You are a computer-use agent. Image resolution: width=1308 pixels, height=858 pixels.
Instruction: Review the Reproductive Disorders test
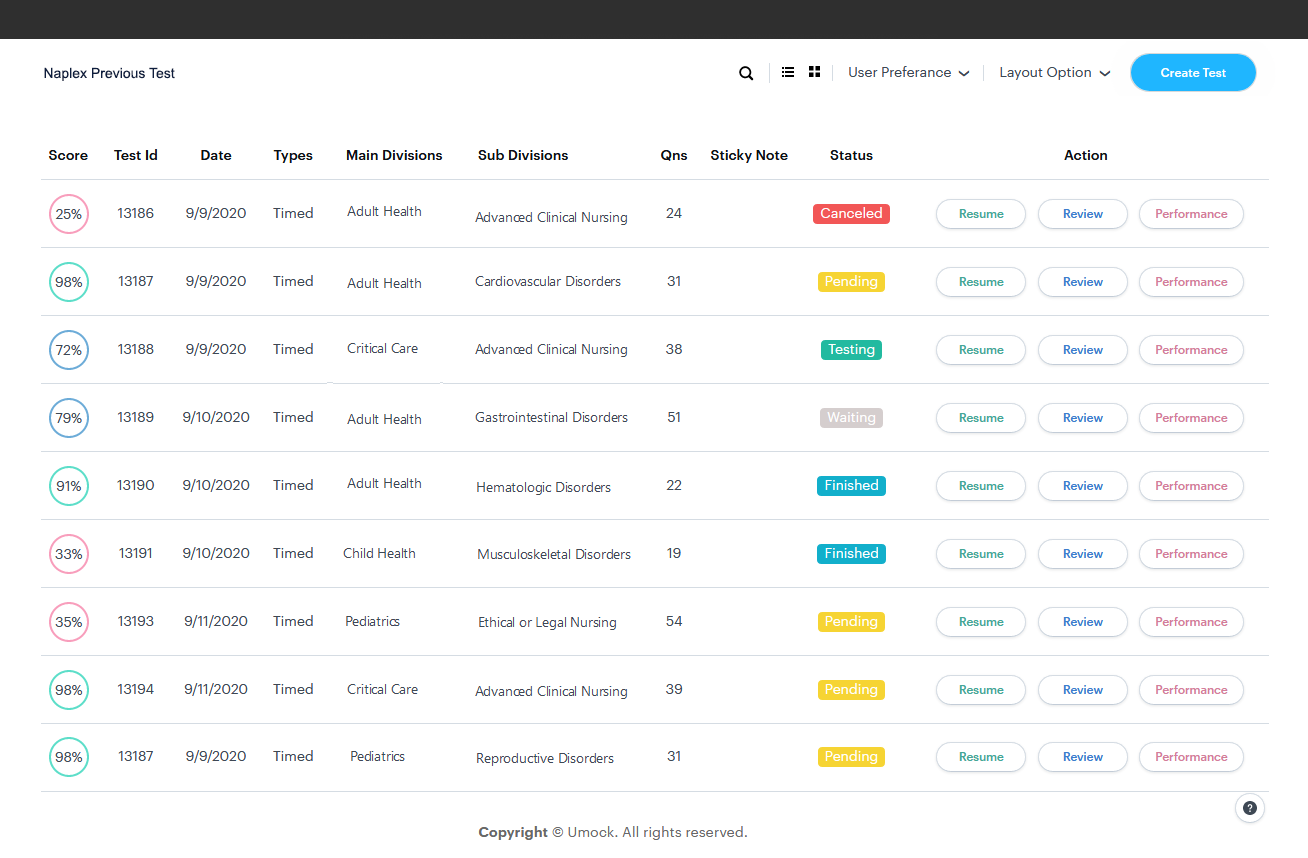point(1083,757)
